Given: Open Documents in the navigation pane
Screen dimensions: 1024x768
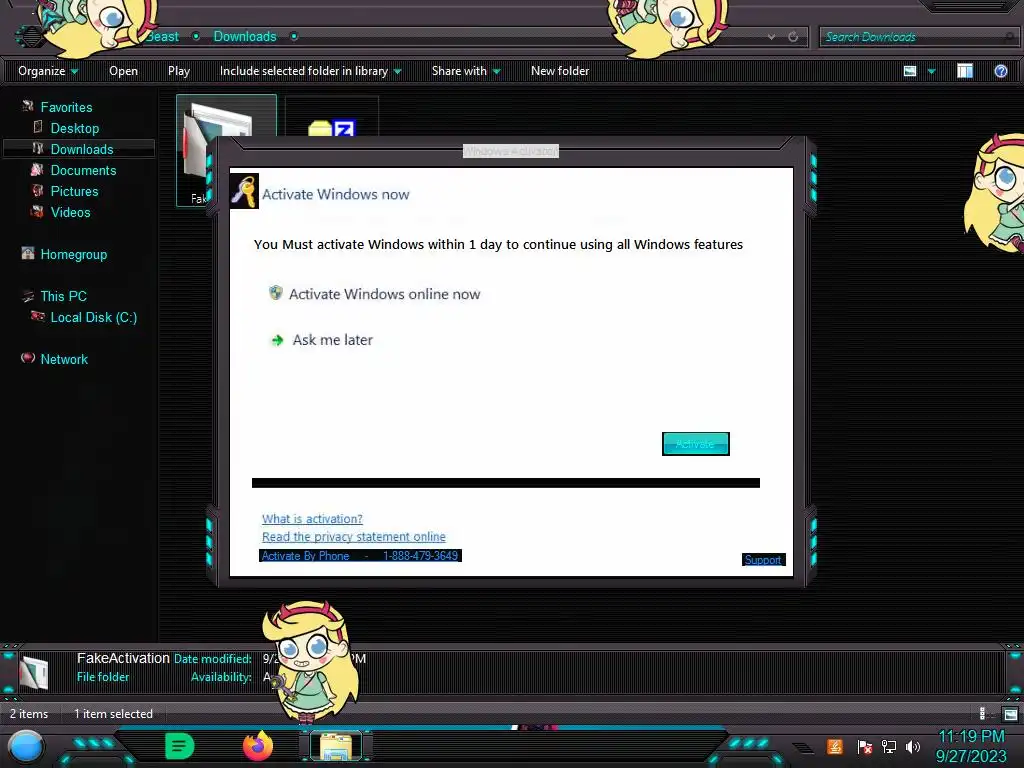Looking at the screenshot, I should (x=83, y=170).
